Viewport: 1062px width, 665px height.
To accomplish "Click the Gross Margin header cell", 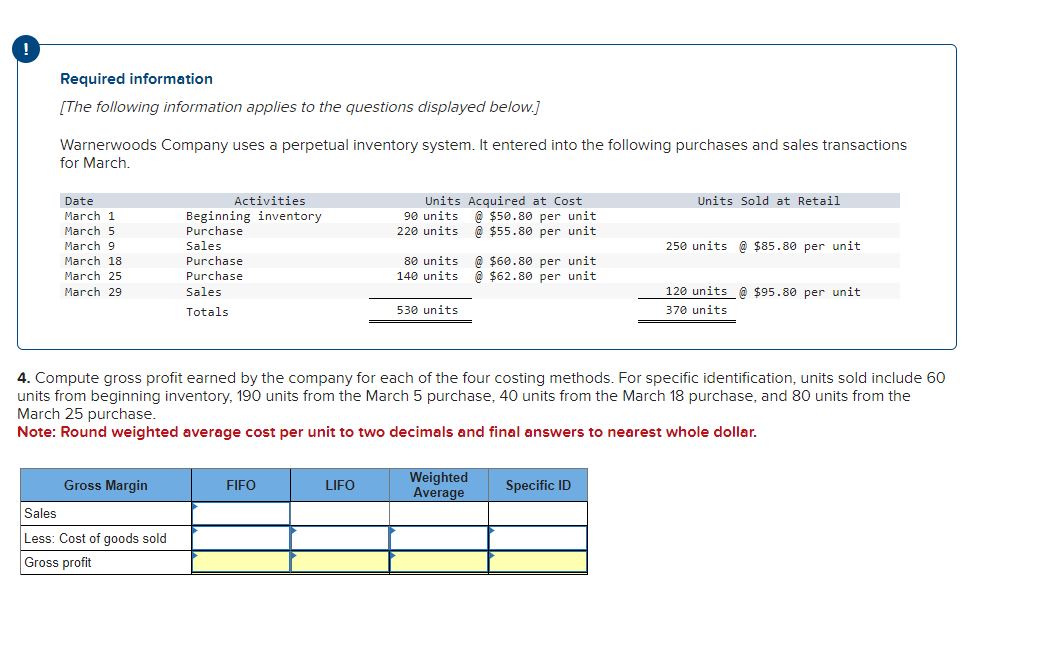I will point(105,485).
